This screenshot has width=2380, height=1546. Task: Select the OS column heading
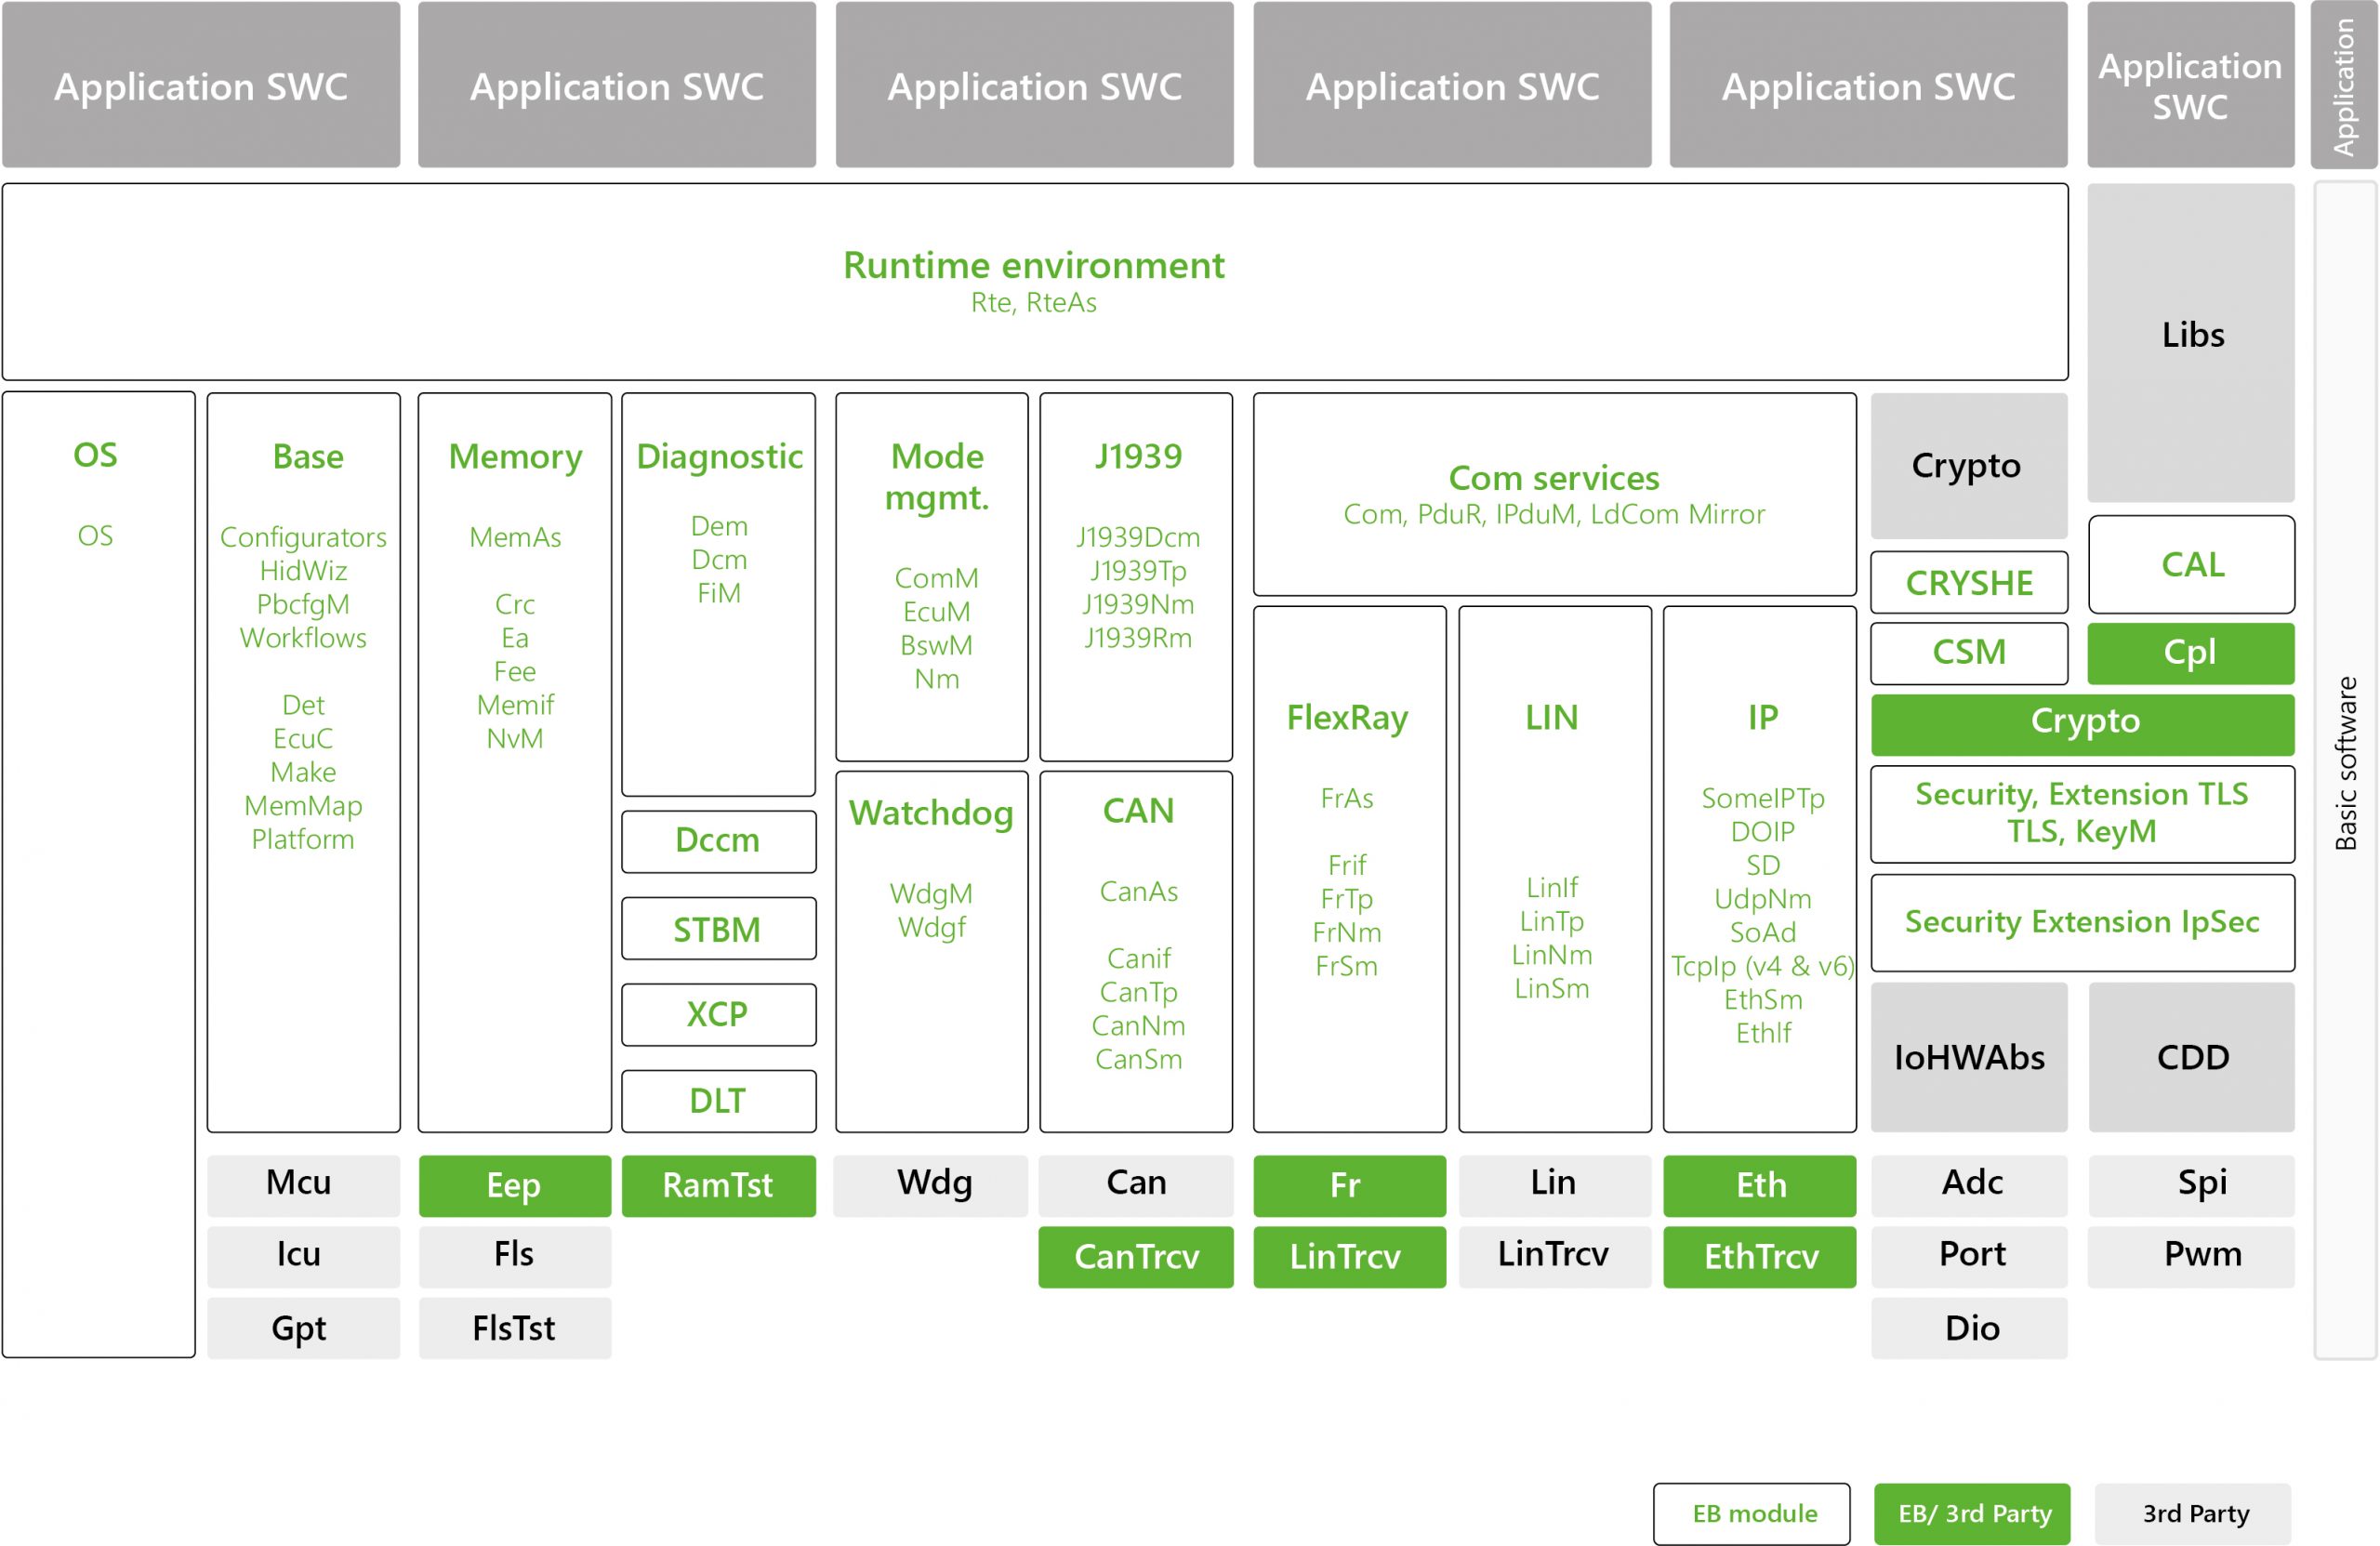(95, 455)
